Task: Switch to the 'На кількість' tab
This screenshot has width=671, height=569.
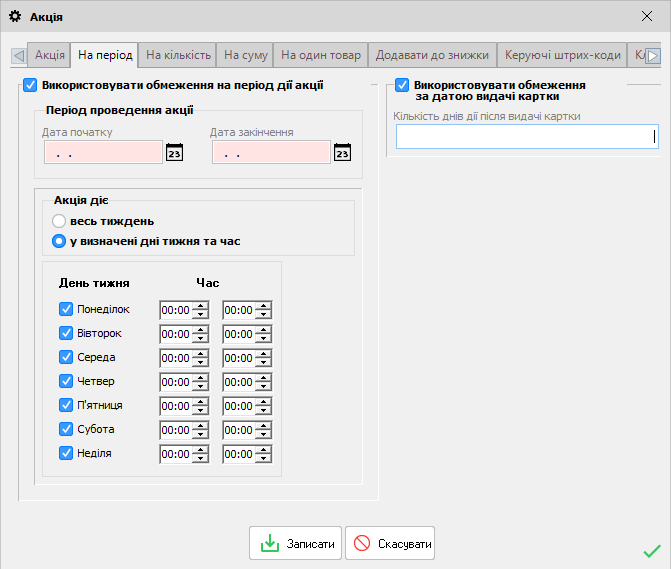Action: [x=177, y=55]
